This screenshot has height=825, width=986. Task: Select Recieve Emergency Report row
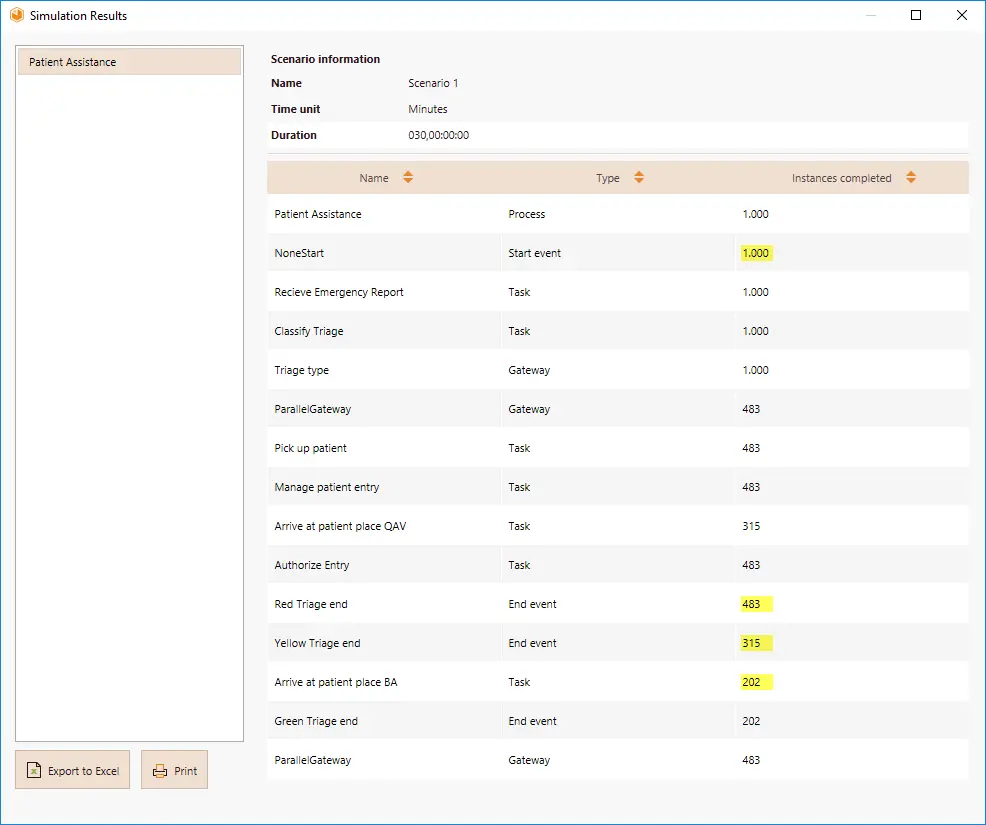point(618,292)
